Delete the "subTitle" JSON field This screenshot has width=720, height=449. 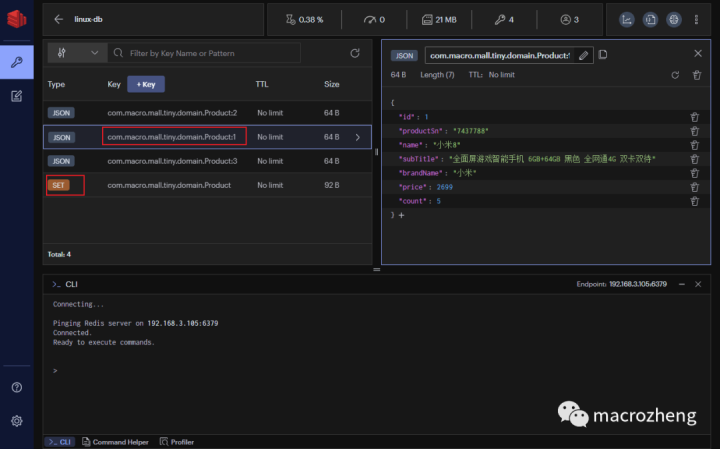(694, 159)
